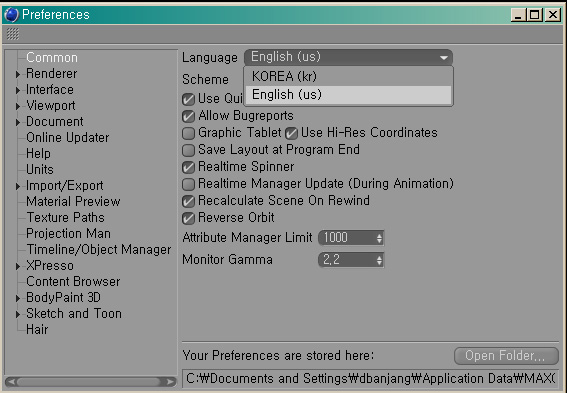Select Content Browser entry
Viewport: 567px width, 393px height.
[73, 282]
